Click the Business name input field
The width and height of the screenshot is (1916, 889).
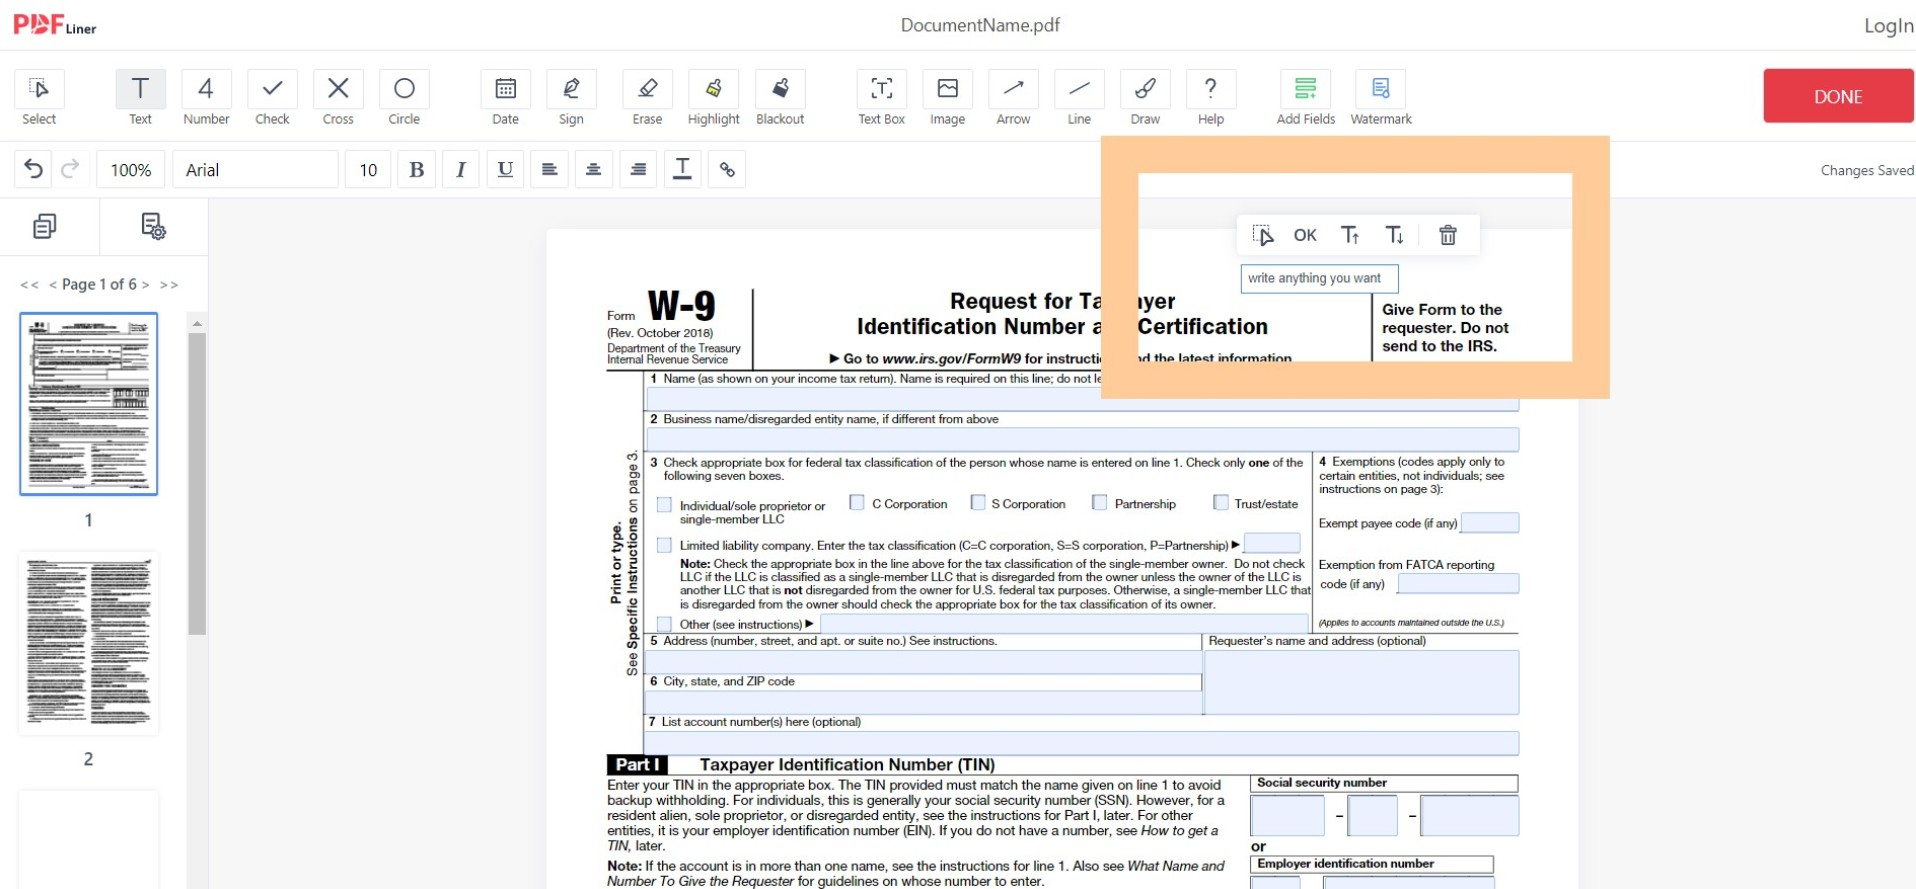1083,439
